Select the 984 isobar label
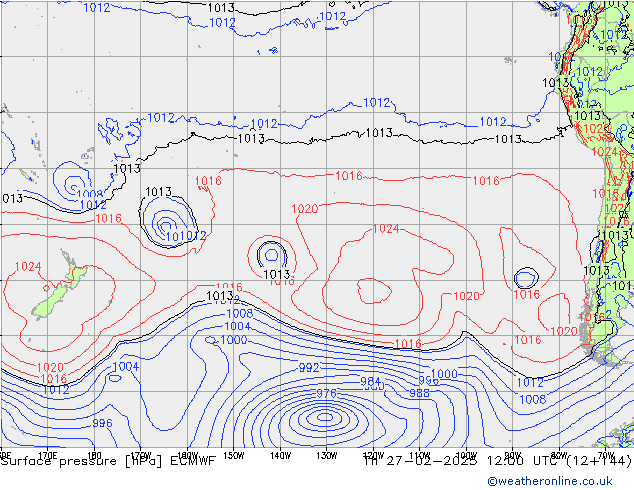Screen dimensions: 634x490 click(370, 381)
